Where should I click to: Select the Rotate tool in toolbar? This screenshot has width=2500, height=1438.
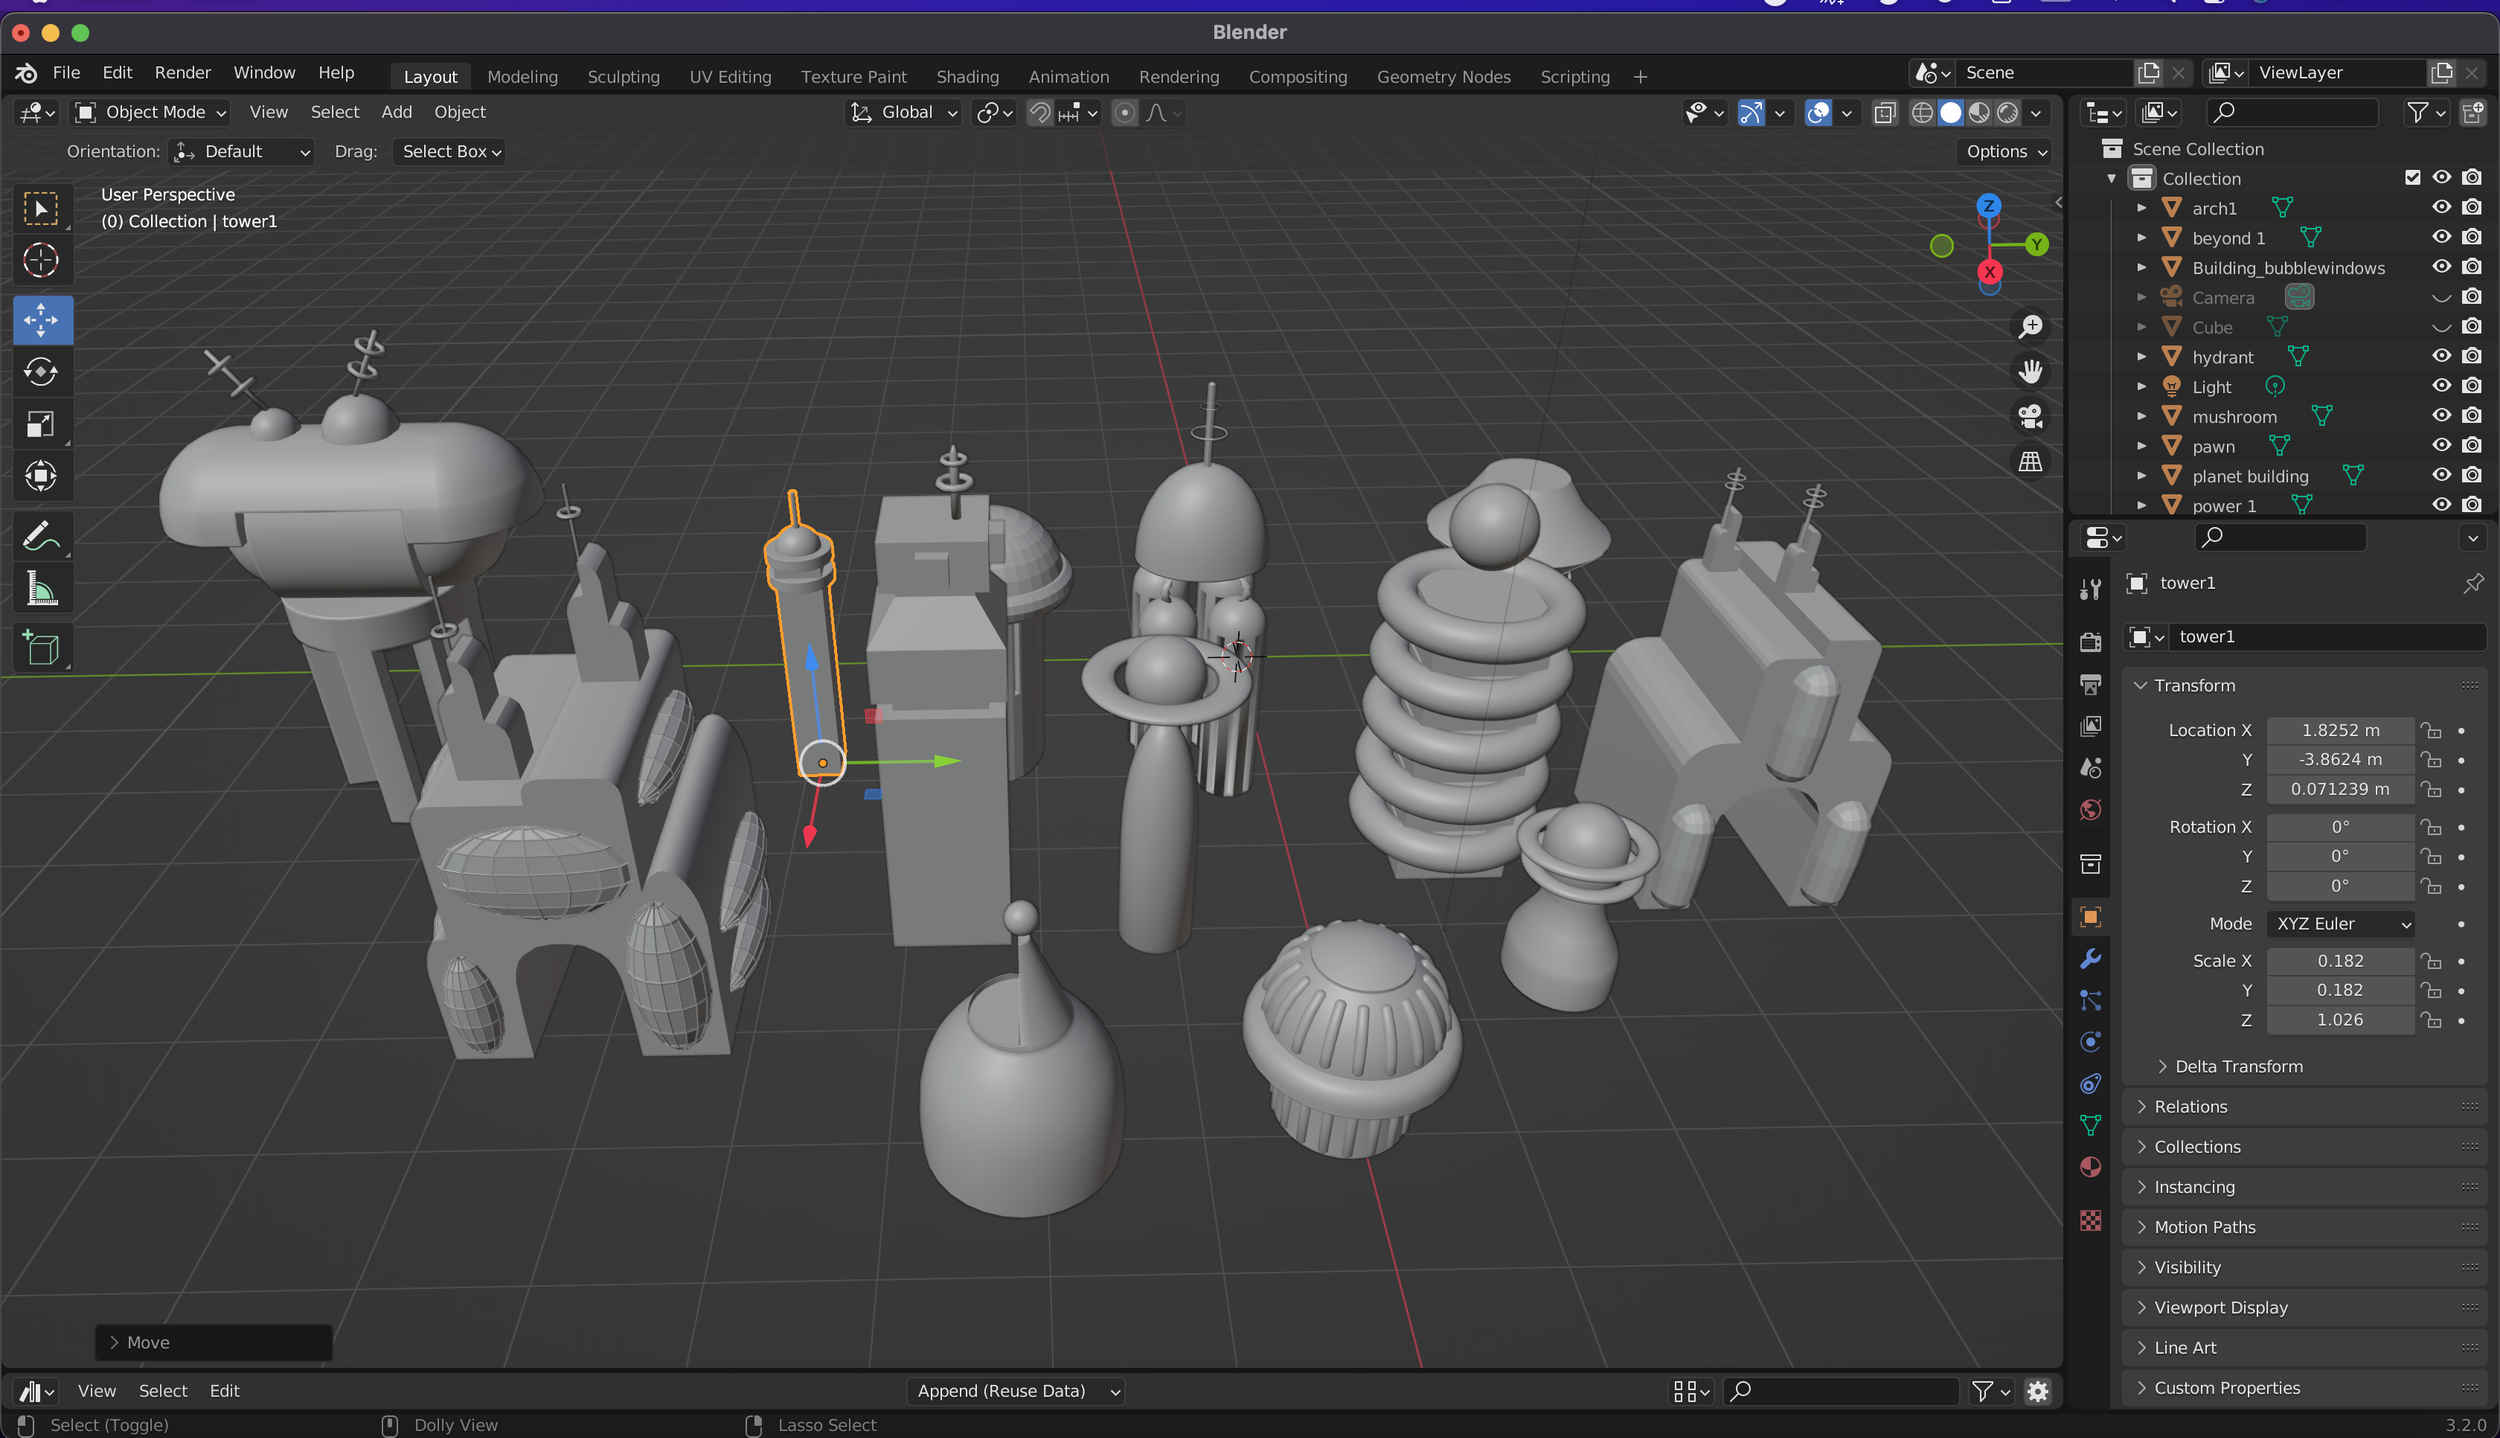point(41,372)
